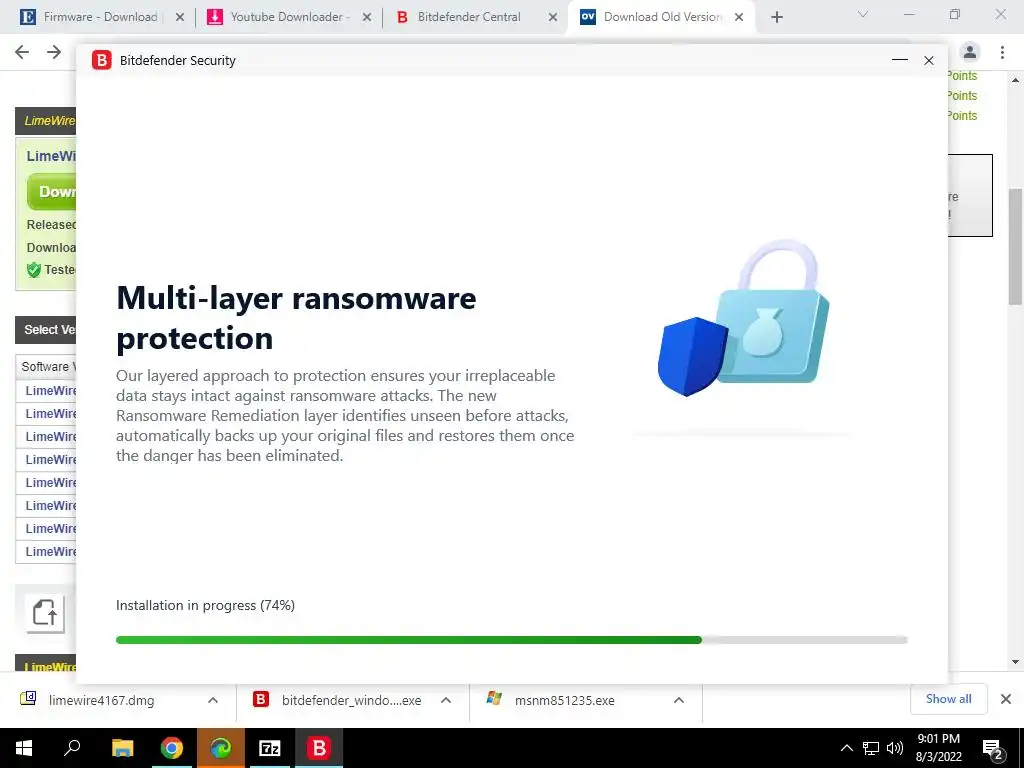The image size is (1024, 768).
Task: Open Chrome profile avatar menu
Action: [x=970, y=52]
